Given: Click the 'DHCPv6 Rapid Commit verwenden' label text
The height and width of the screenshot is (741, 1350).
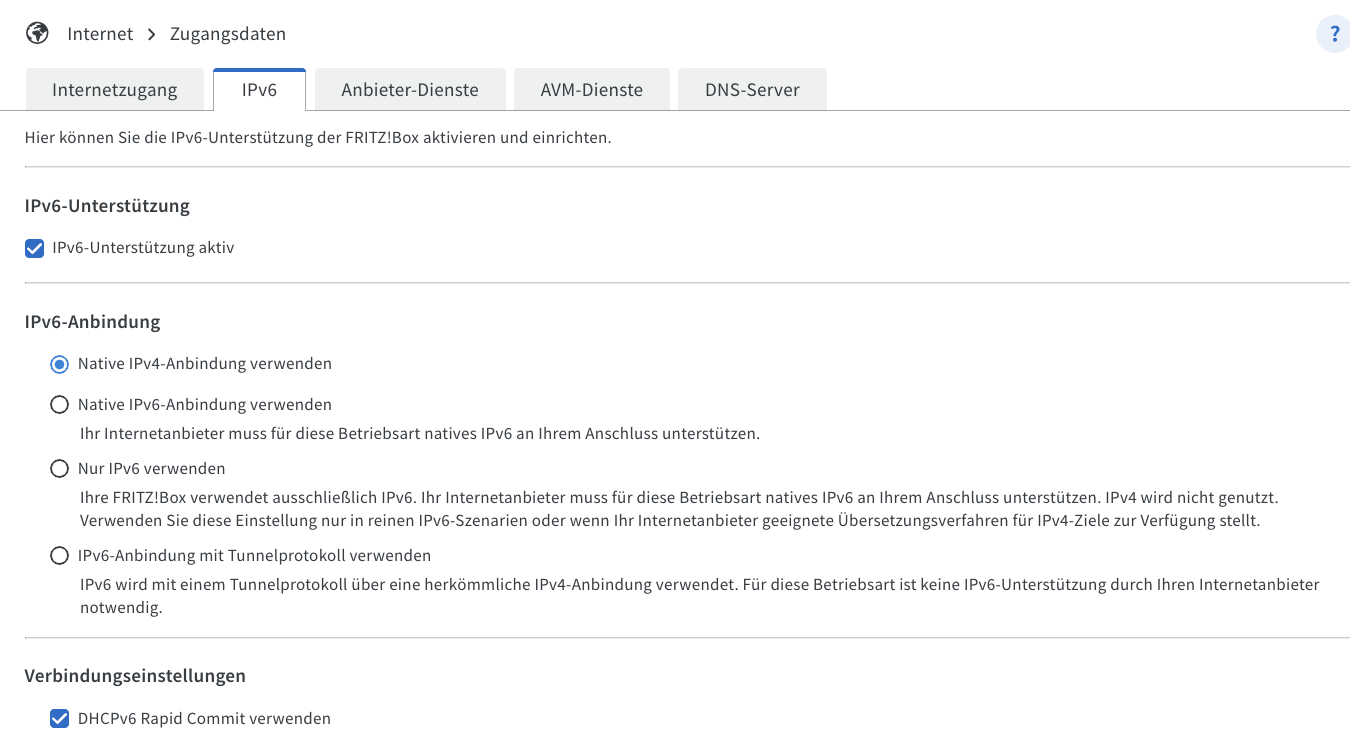Looking at the screenshot, I should point(204,719).
